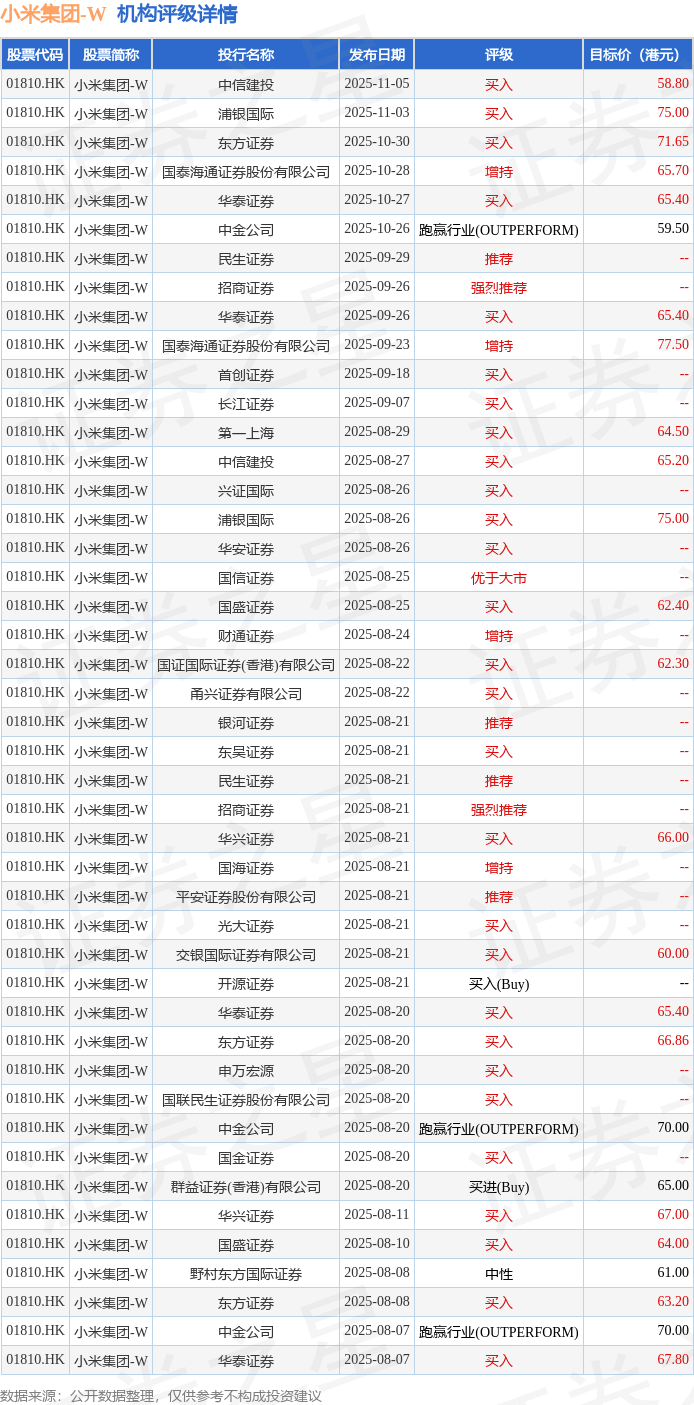Select the 评级 column header

click(498, 55)
